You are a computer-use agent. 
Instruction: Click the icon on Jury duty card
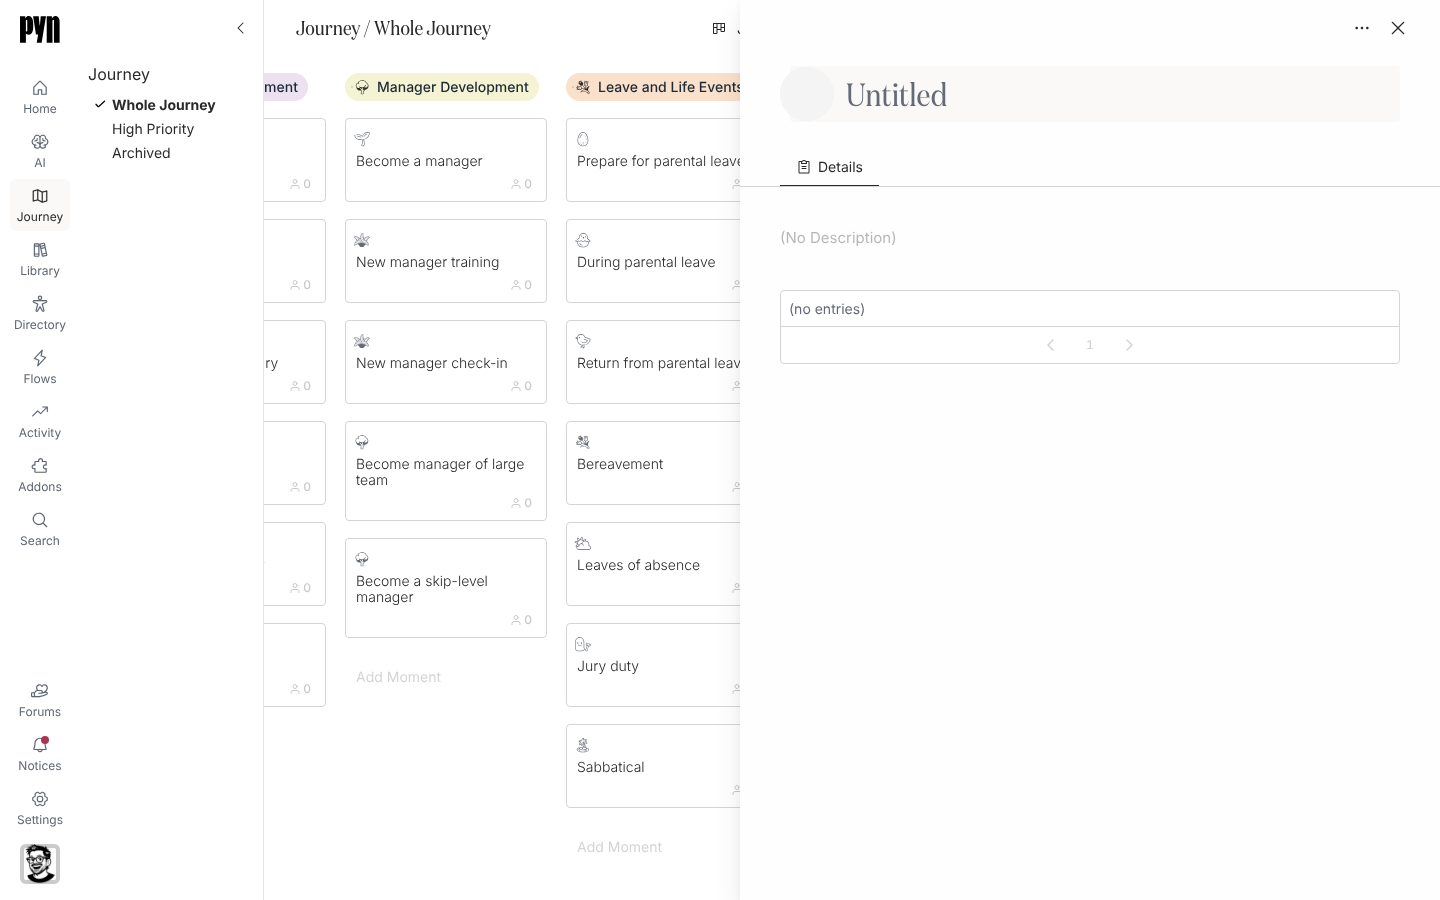[583, 644]
